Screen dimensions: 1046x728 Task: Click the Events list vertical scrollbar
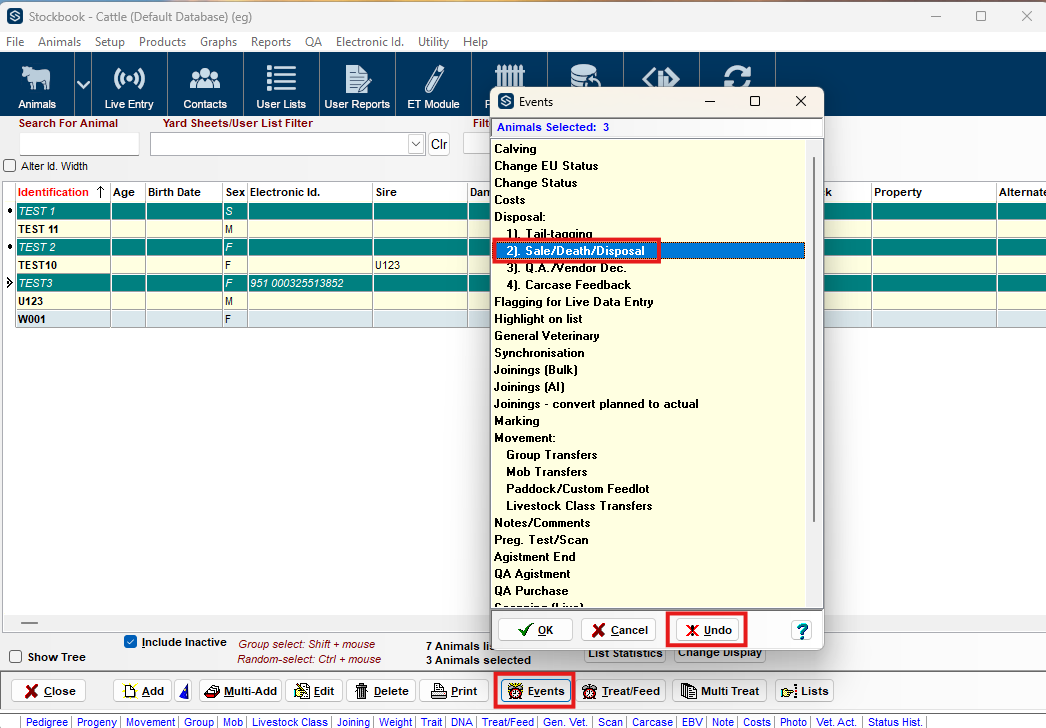pyautogui.click(x=815, y=340)
